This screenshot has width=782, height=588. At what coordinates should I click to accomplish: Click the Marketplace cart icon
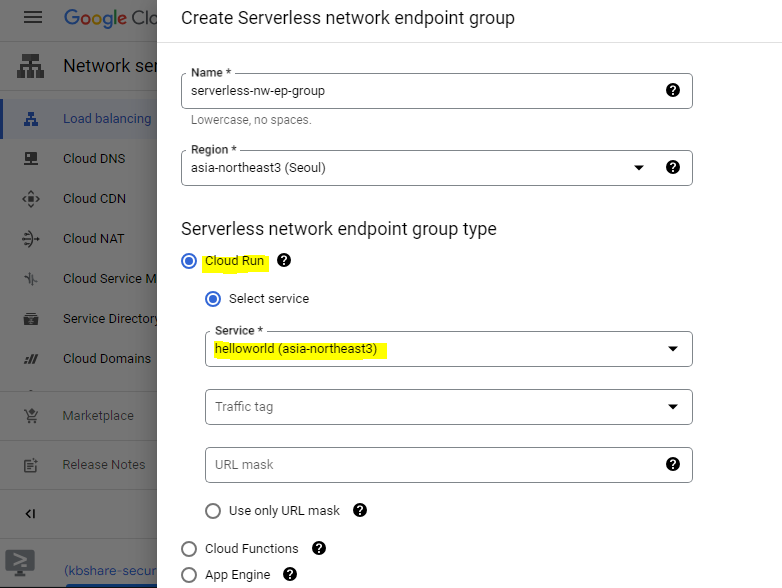pyautogui.click(x=31, y=415)
